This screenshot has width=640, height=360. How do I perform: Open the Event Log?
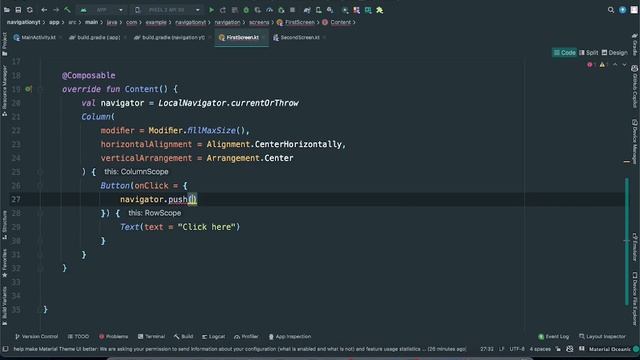coord(553,337)
